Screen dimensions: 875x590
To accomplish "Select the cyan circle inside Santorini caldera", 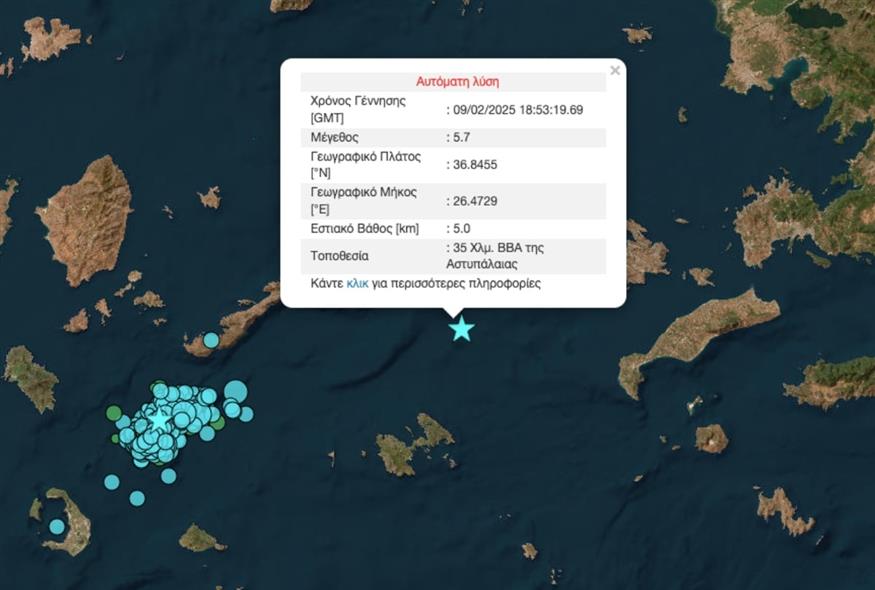I will pyautogui.click(x=57, y=526).
